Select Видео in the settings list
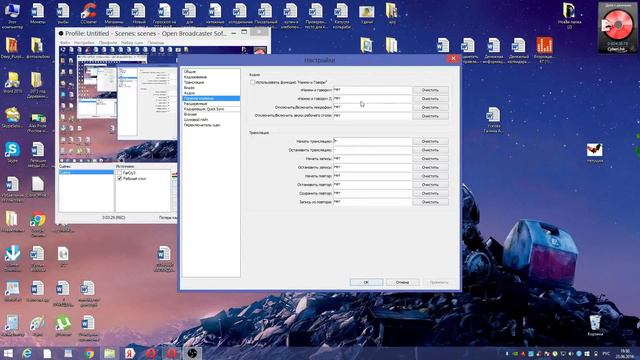This screenshot has width=640, height=360. click(x=211, y=87)
